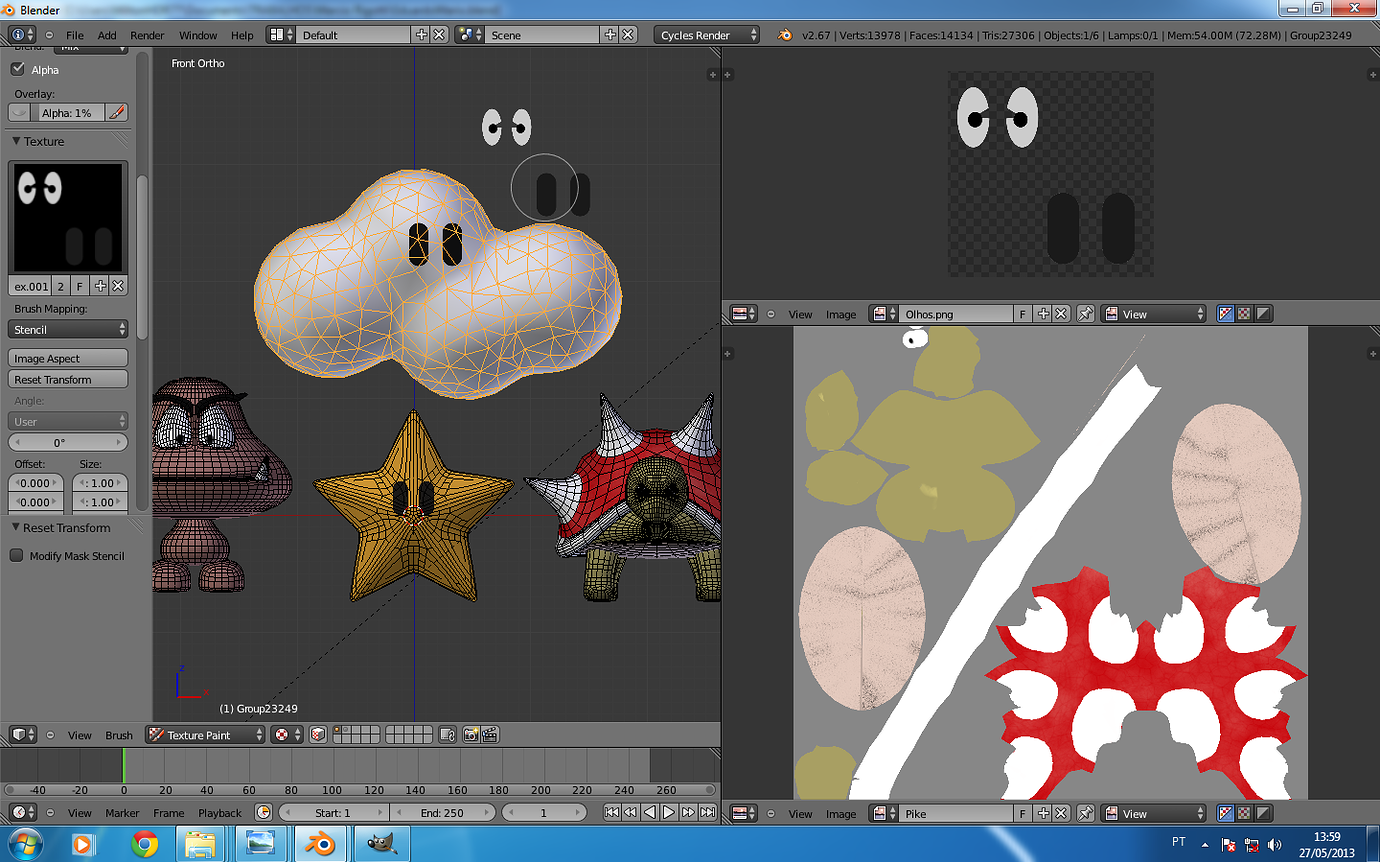Open the pivot point selector dropdown

287,735
